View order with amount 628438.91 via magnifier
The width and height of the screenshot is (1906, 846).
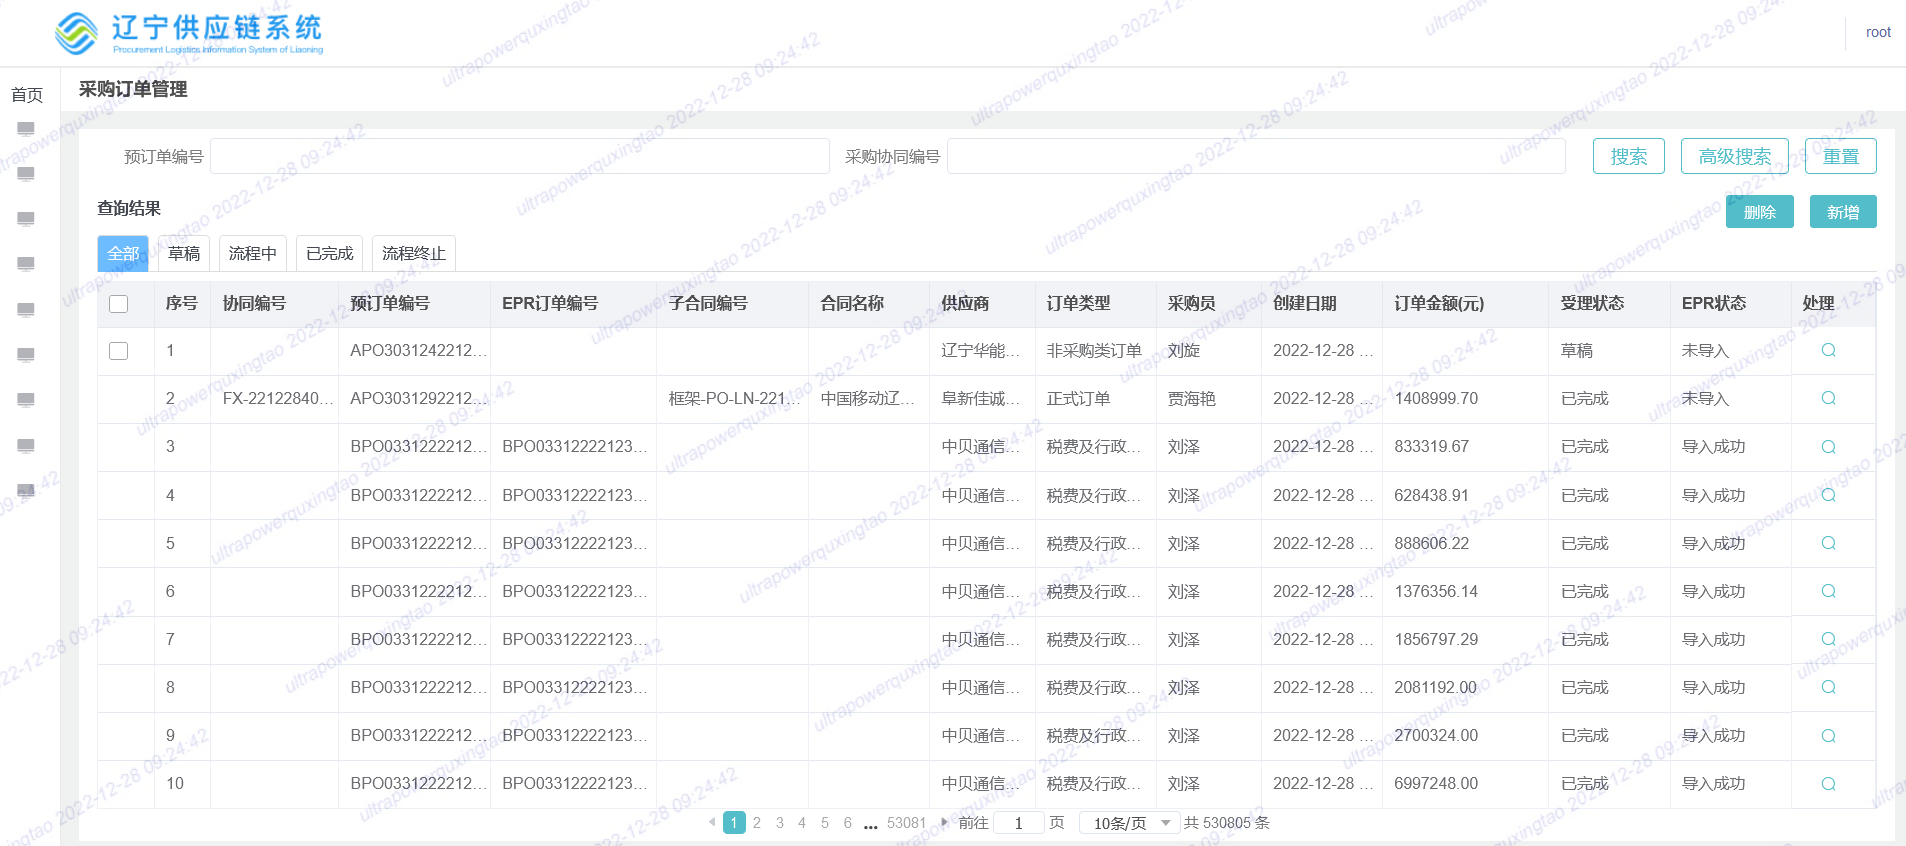click(x=1828, y=495)
